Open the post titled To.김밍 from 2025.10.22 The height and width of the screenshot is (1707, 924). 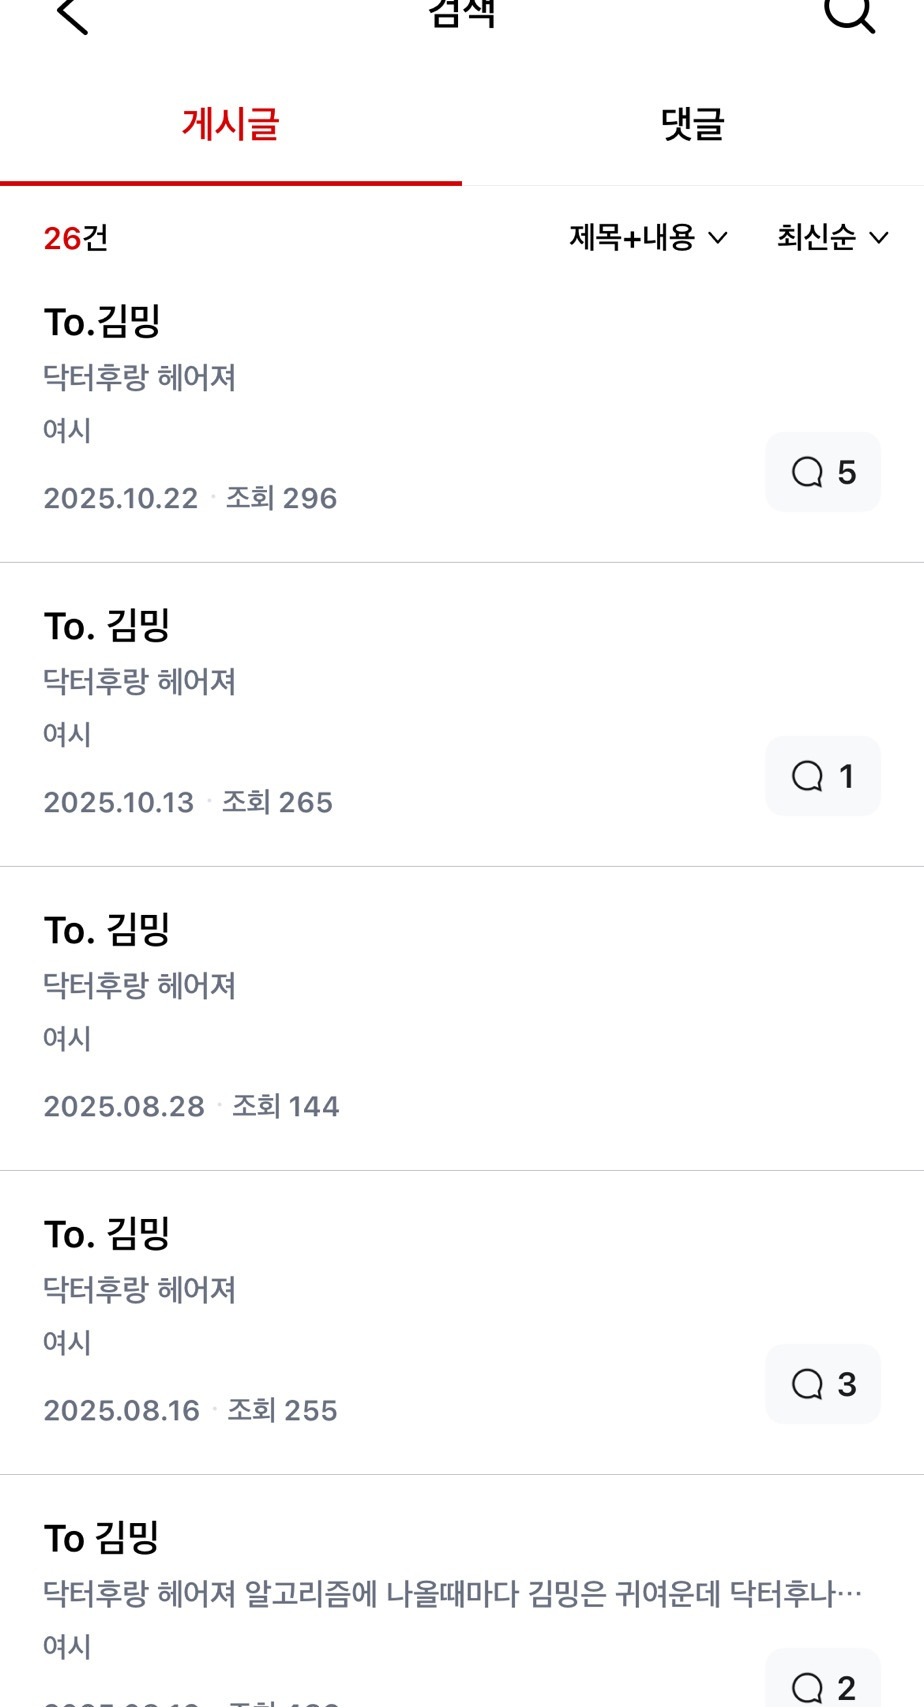pyautogui.click(x=102, y=322)
